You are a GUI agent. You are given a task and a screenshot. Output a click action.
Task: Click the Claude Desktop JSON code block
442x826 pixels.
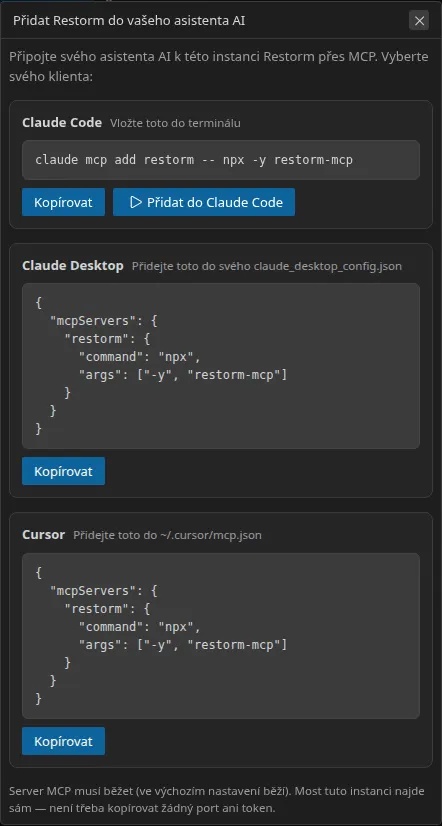coord(221,366)
